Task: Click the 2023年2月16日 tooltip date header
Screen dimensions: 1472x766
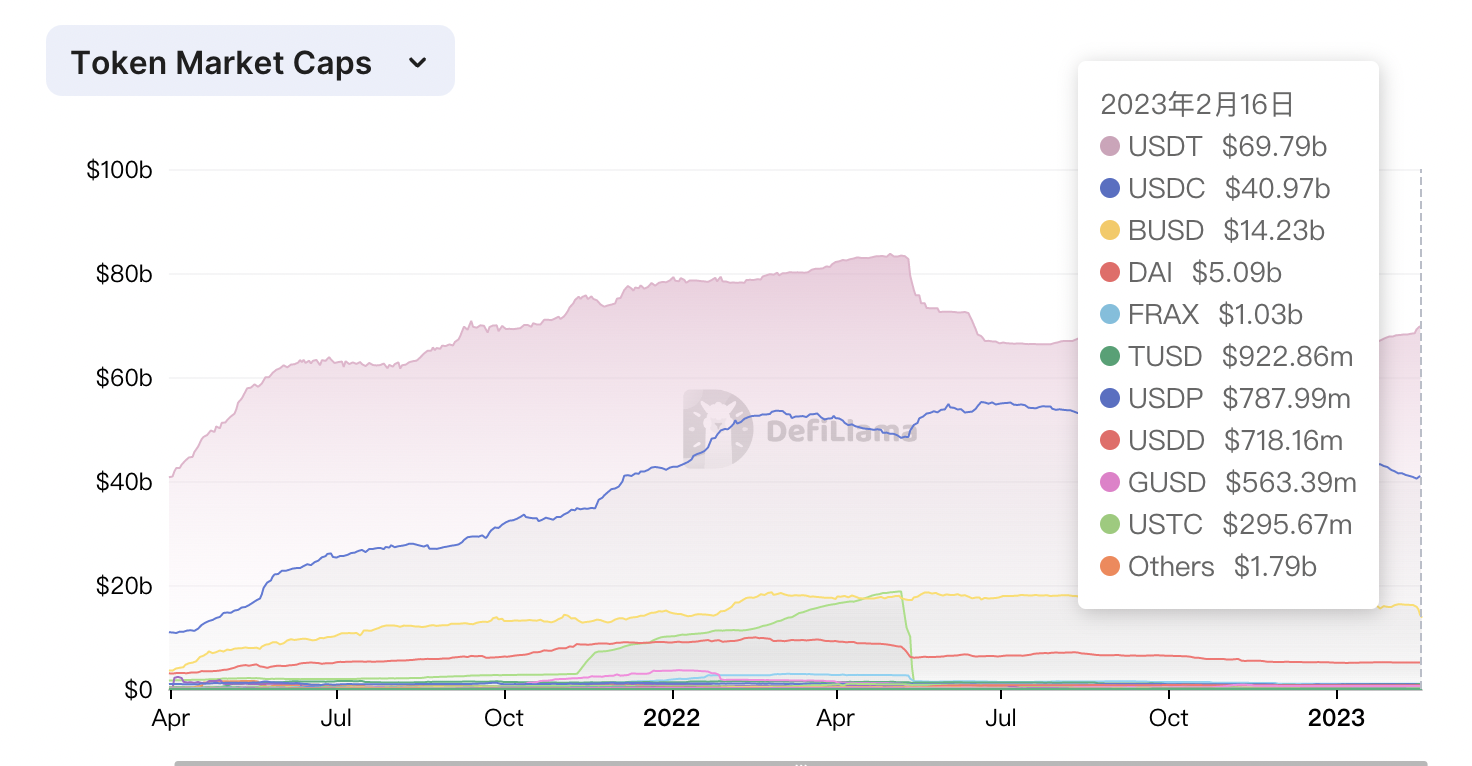Action: 1197,104
